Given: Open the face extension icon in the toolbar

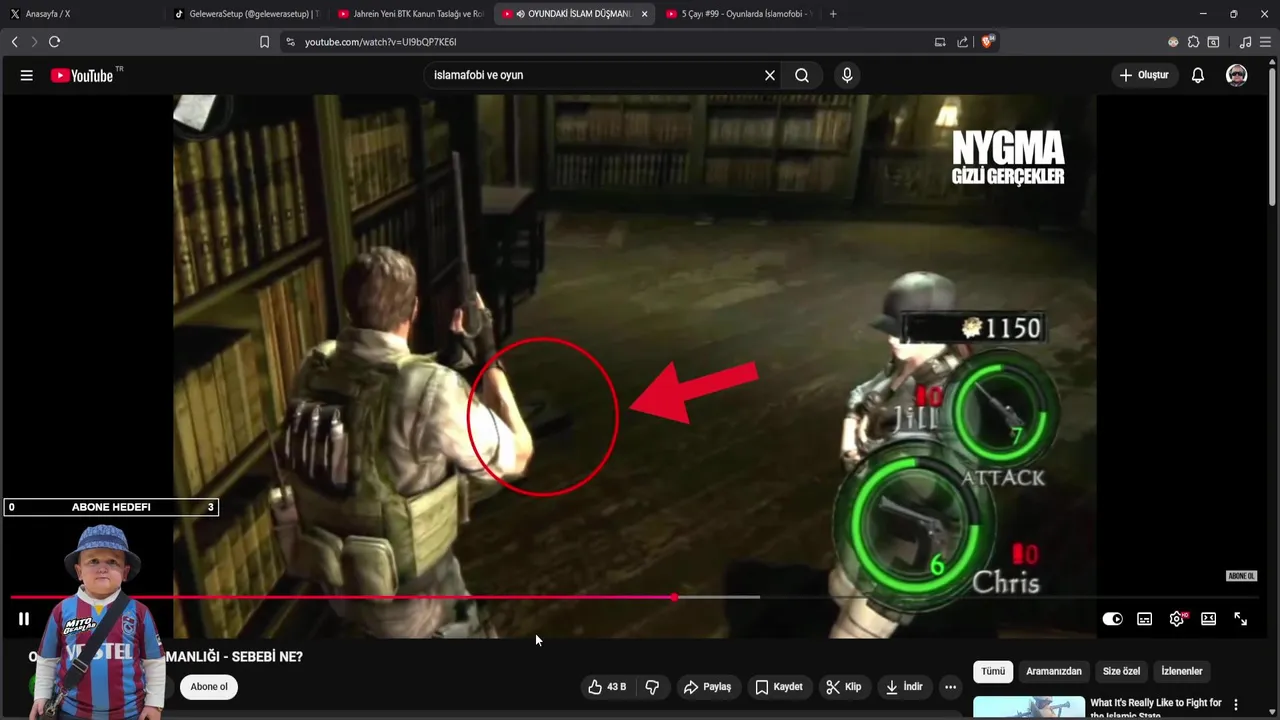Looking at the screenshot, I should 1173,42.
